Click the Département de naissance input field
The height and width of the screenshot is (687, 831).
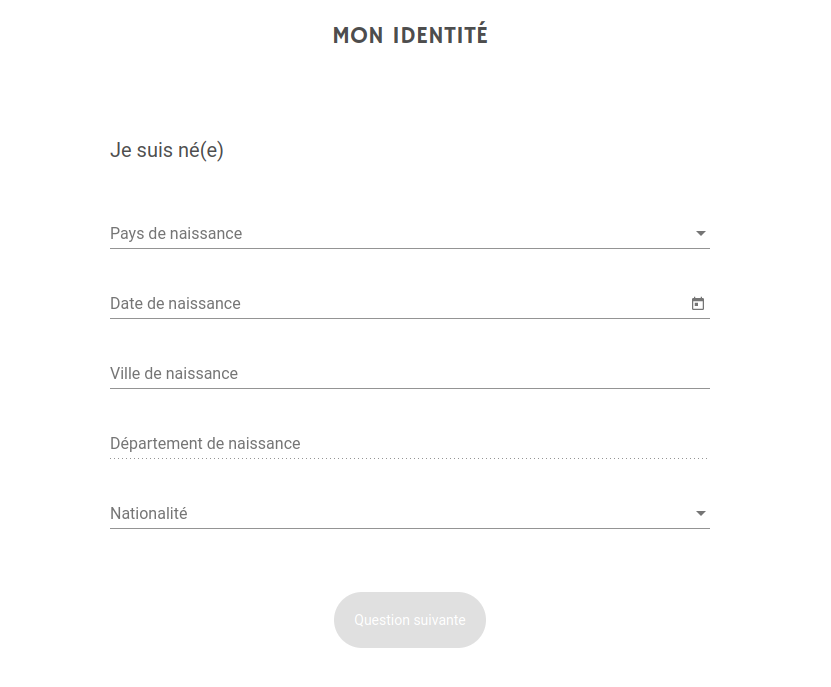click(400, 443)
